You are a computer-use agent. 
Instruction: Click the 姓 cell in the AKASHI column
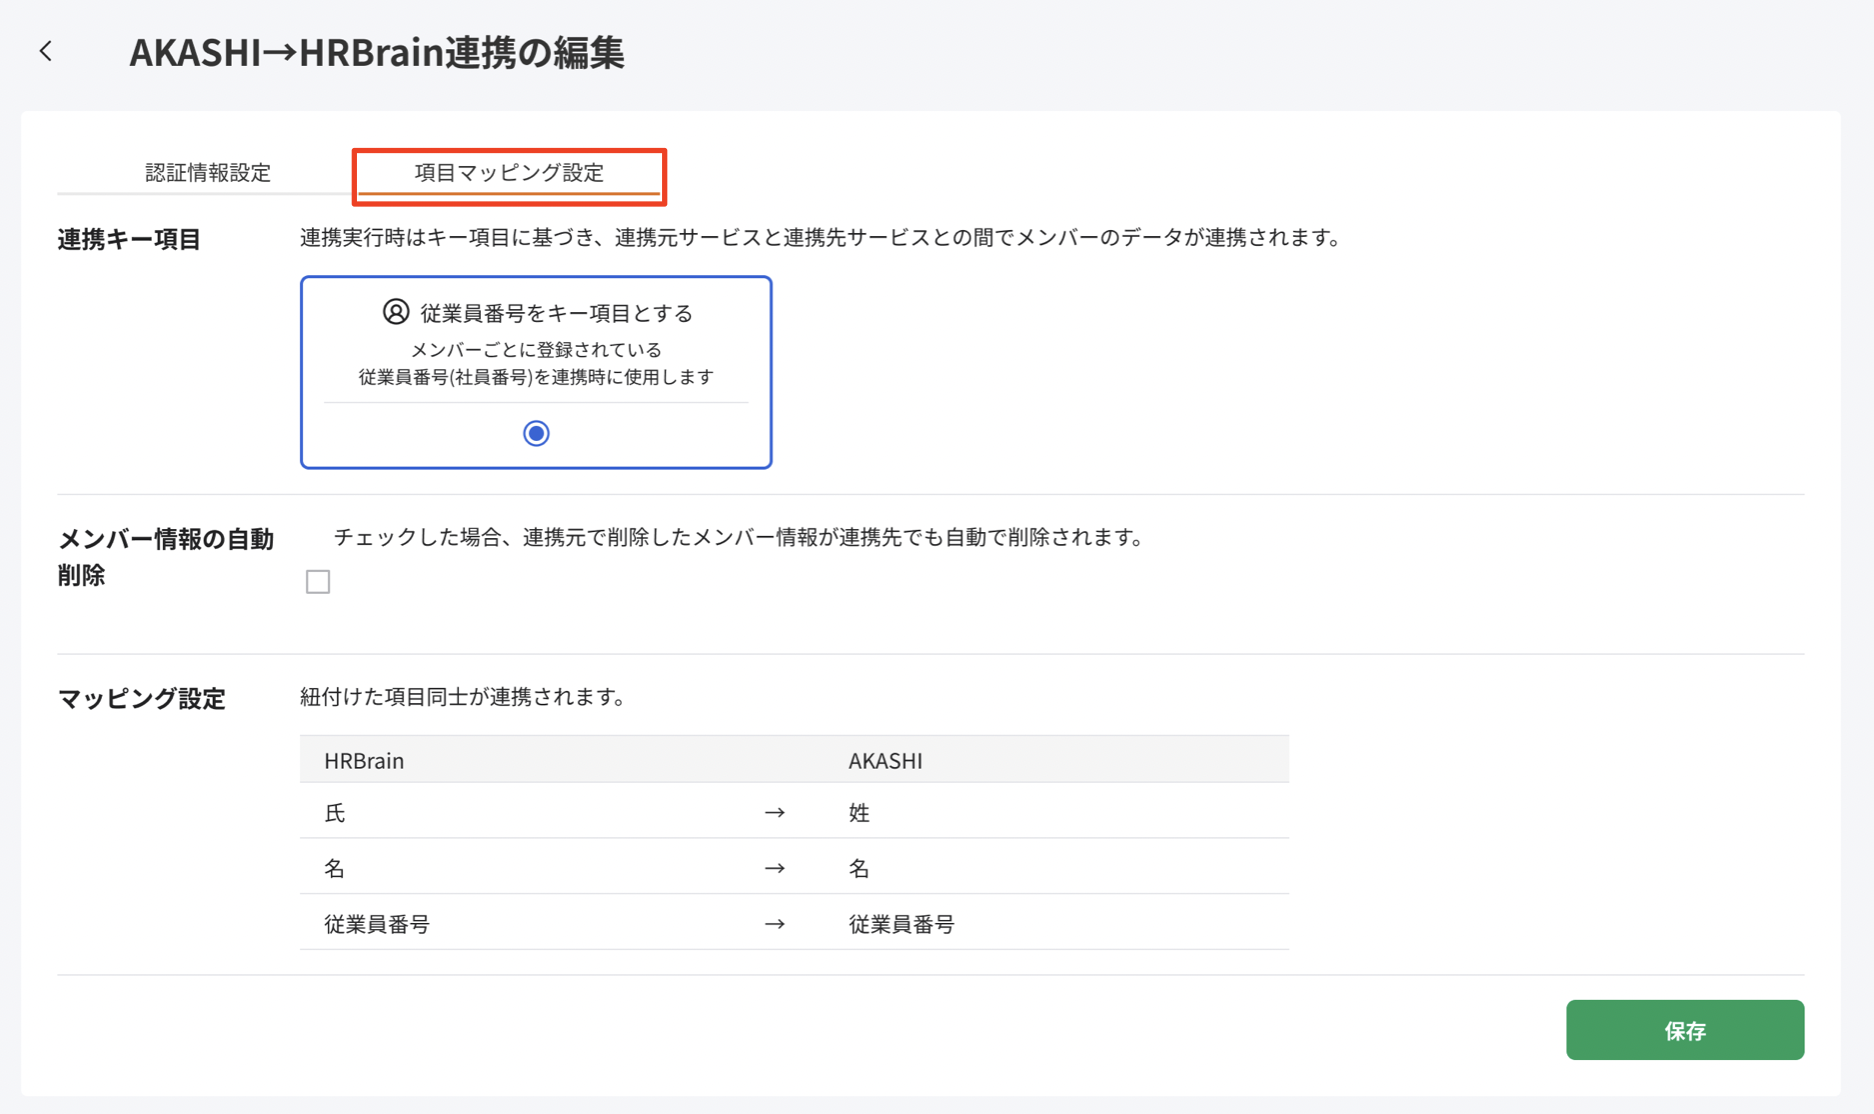(859, 813)
